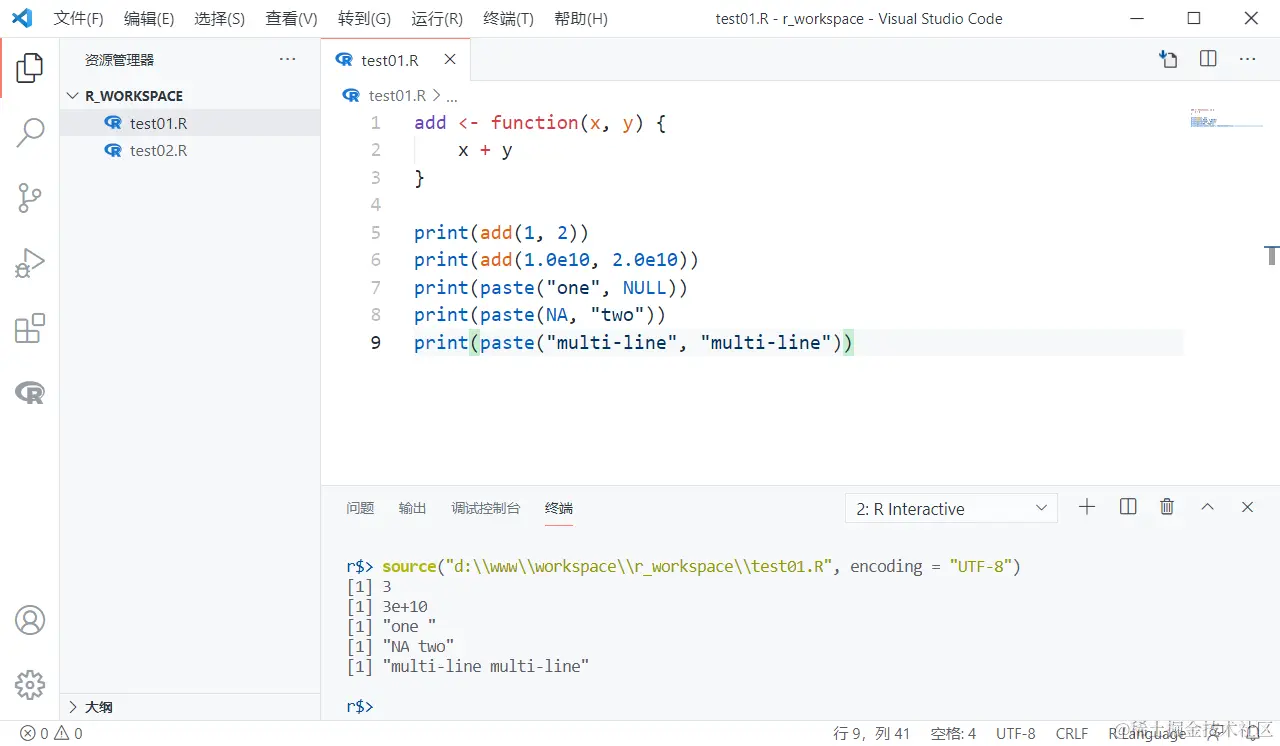
Task: Open the Source Control view
Action: tap(30, 198)
